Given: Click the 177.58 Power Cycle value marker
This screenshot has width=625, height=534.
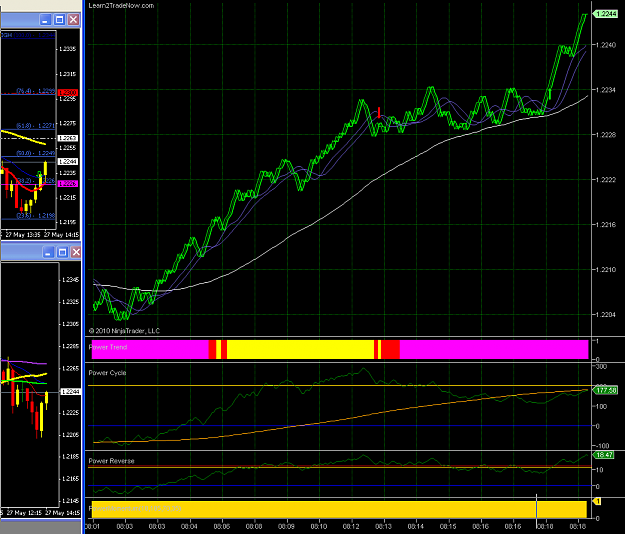Looking at the screenshot, I should click(605, 390).
